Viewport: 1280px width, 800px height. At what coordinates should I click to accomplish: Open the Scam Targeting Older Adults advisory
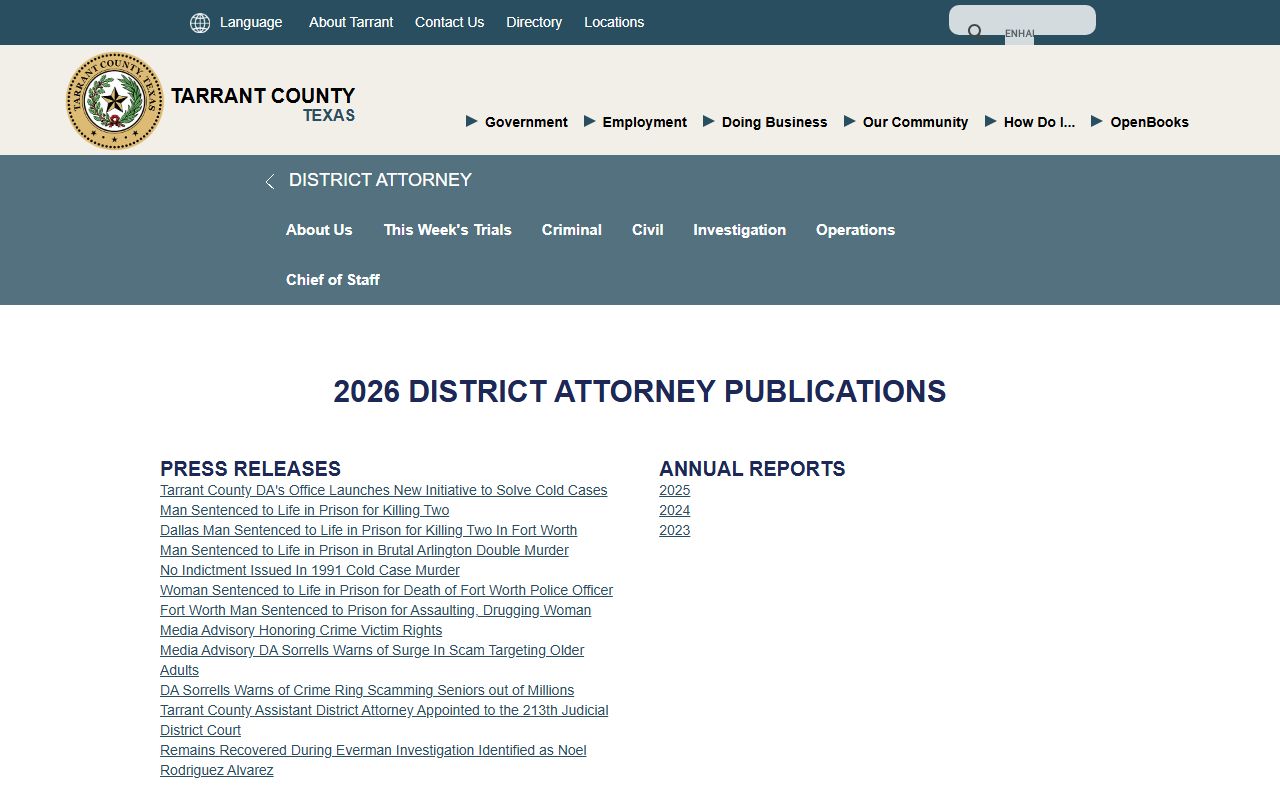pyautogui.click(x=372, y=660)
